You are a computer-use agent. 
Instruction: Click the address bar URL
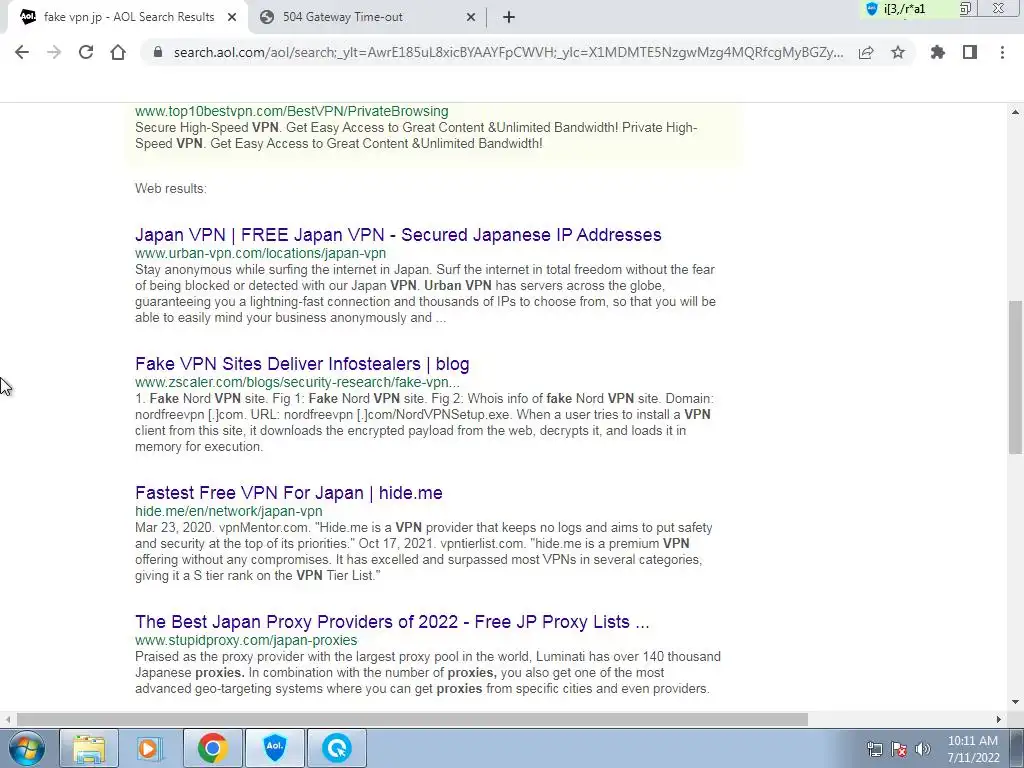508,52
